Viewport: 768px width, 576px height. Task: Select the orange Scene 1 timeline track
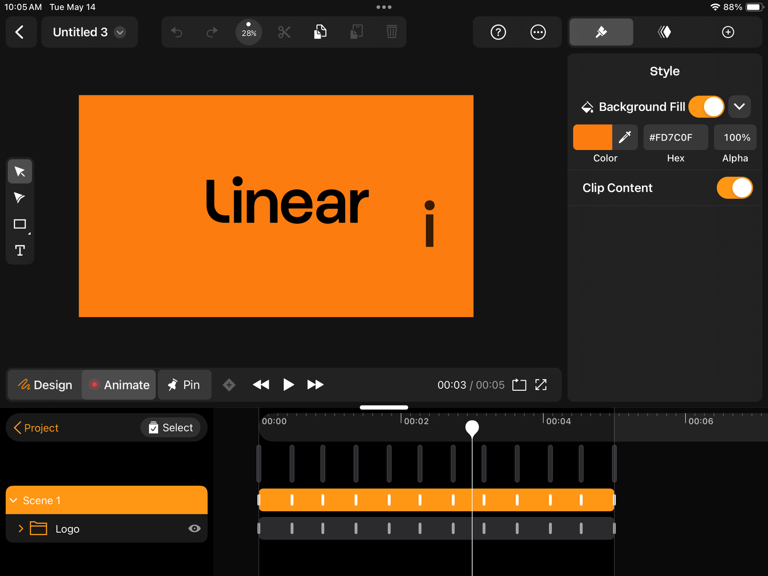tap(436, 500)
